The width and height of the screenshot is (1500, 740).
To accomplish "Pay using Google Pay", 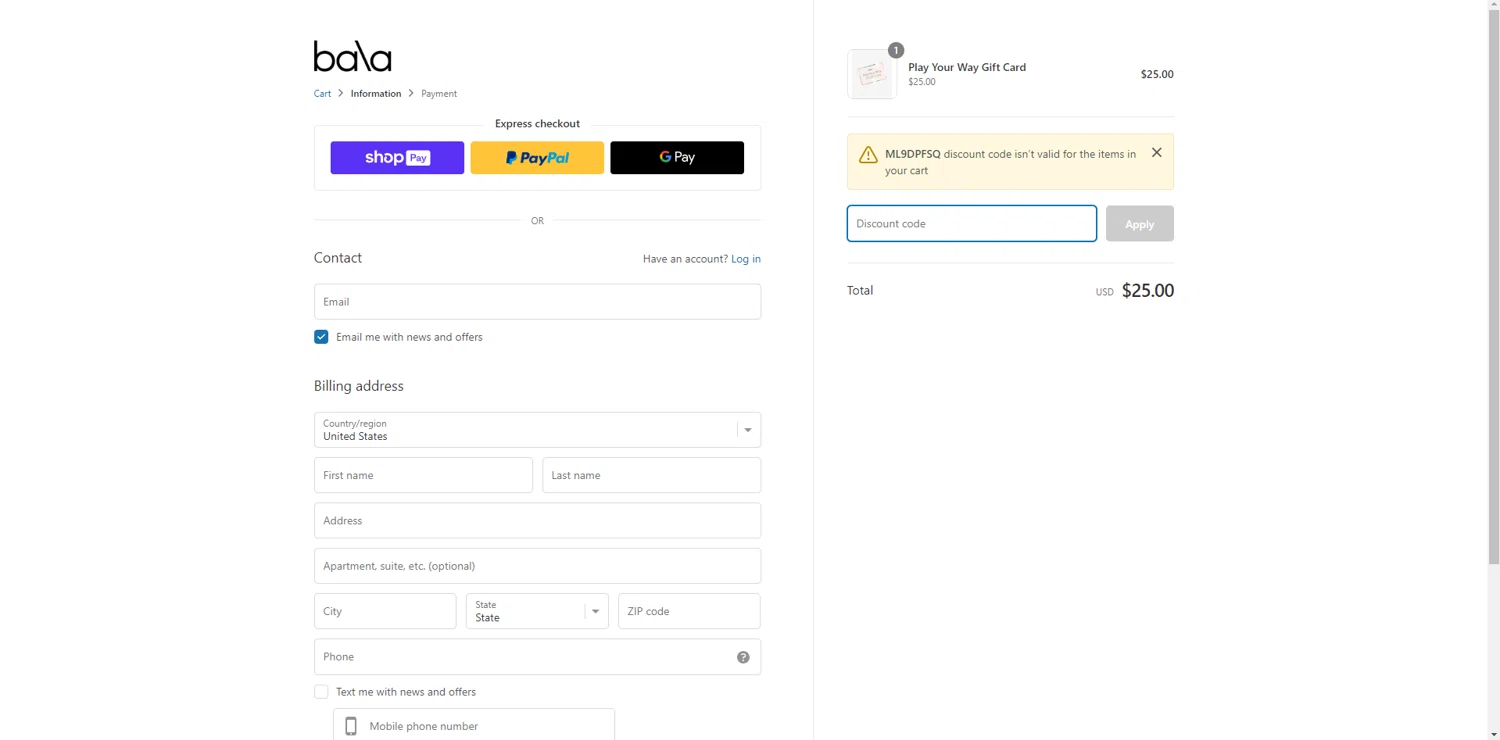I will tap(677, 158).
